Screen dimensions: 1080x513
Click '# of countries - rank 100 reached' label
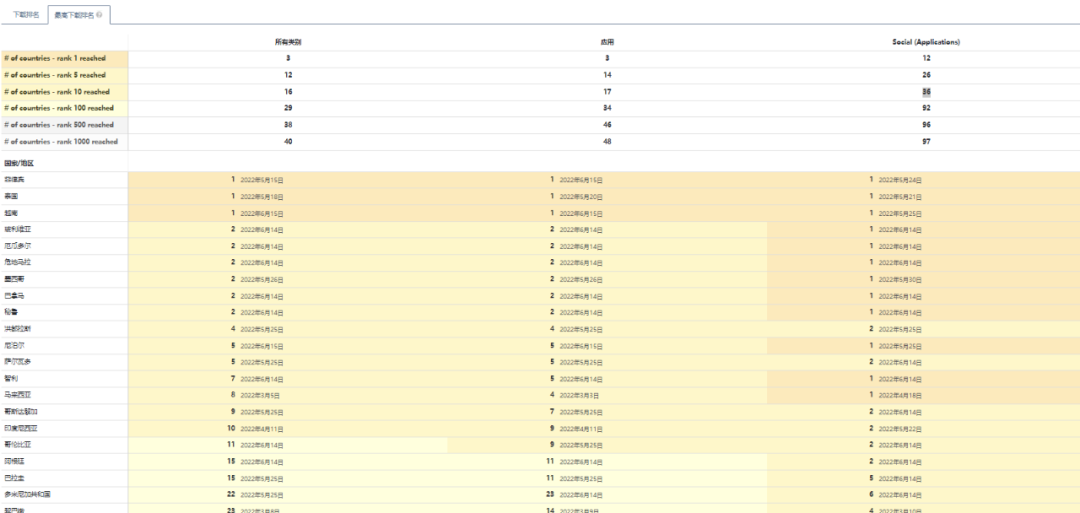click(x=59, y=108)
